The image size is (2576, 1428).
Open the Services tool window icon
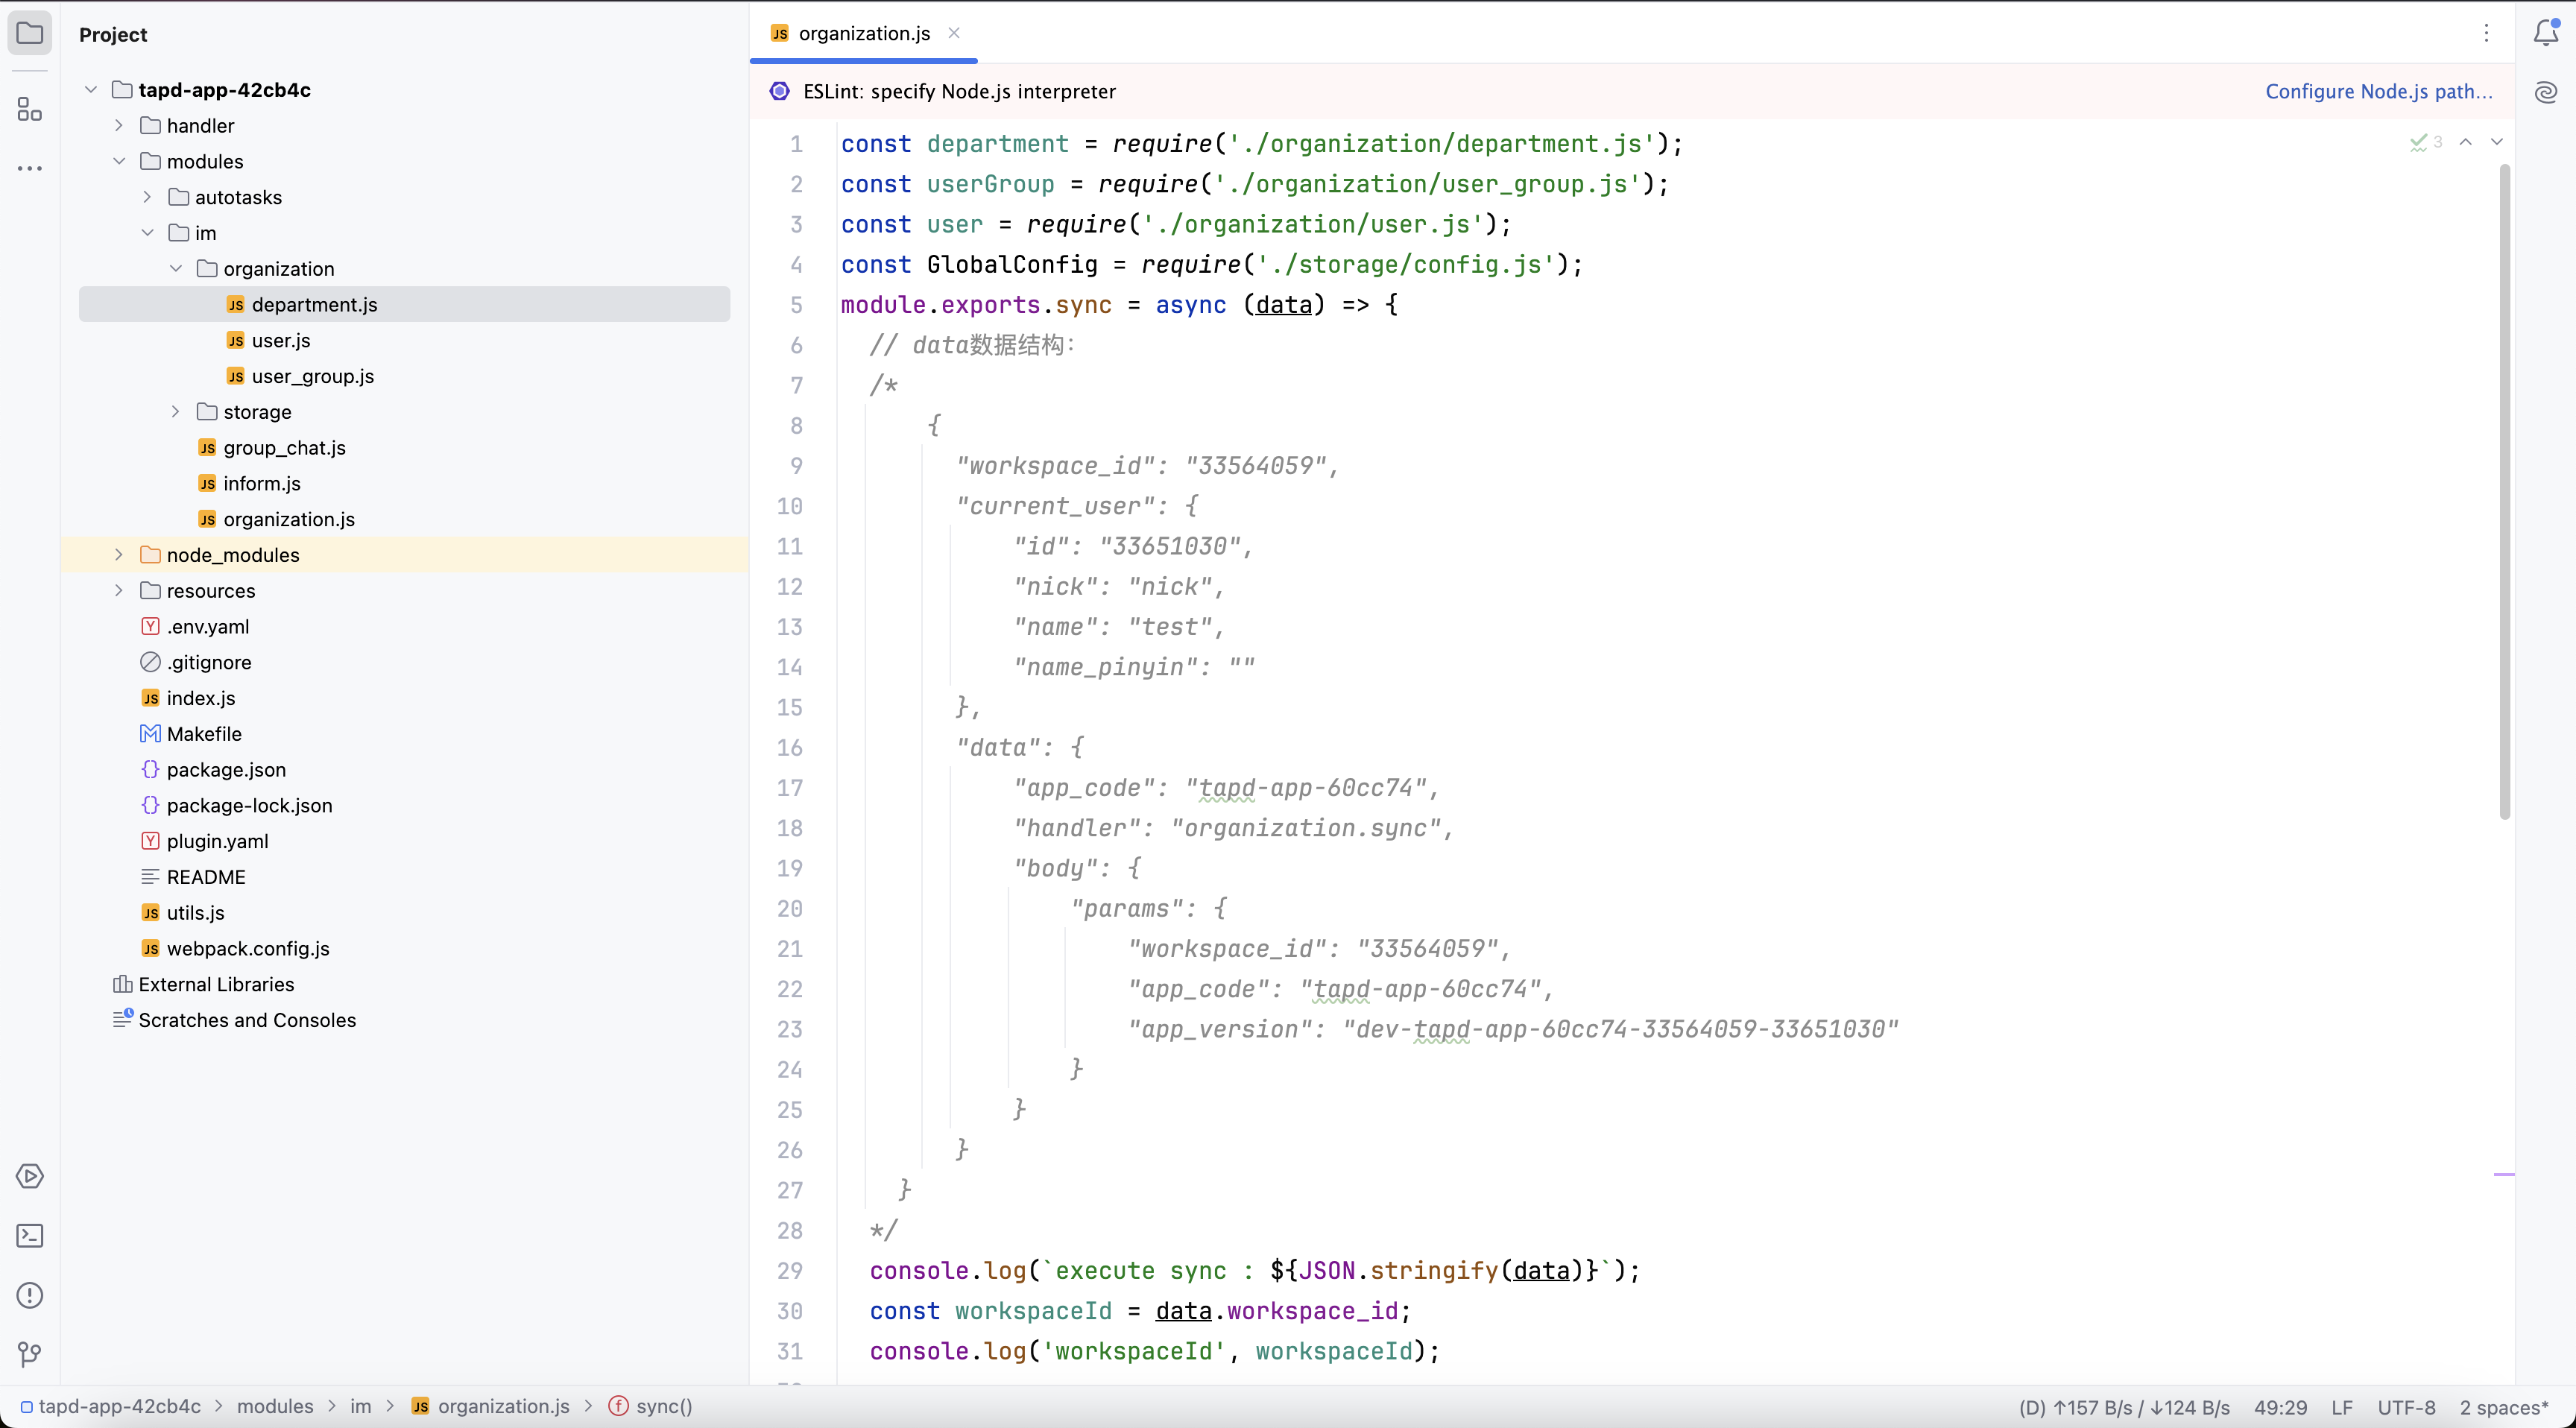30,1176
